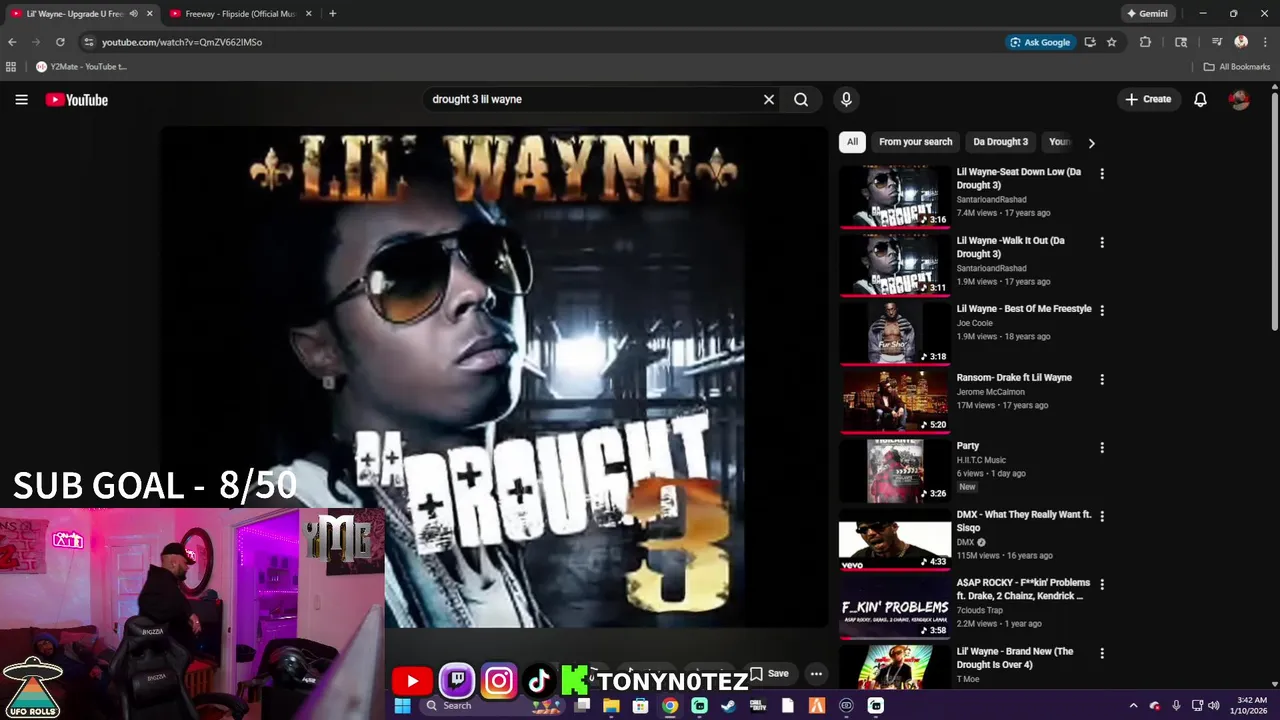Open a new Chrome tab
The height and width of the screenshot is (720, 1280).
(x=332, y=14)
